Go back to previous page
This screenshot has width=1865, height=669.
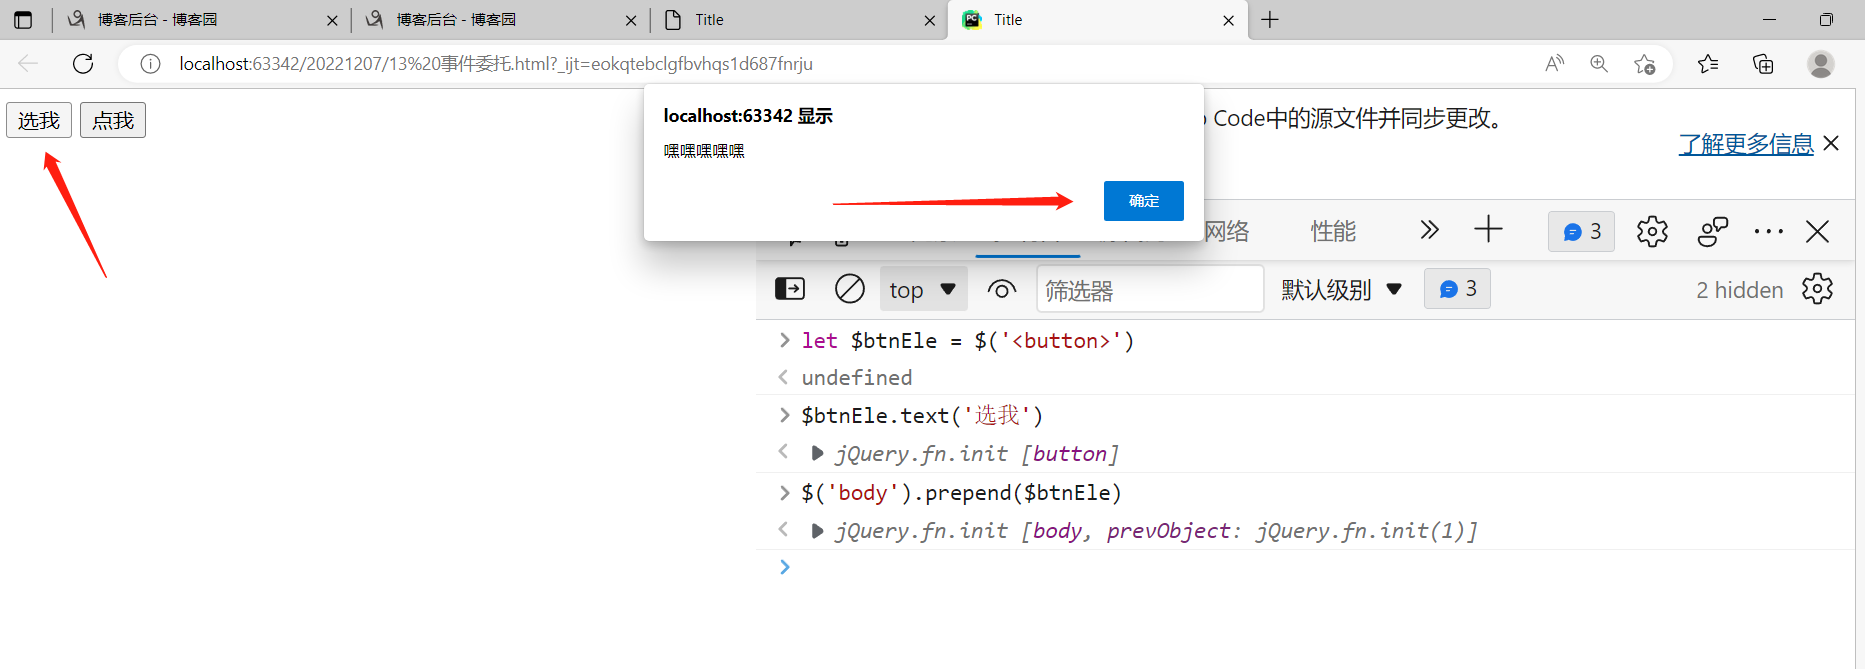click(28, 64)
